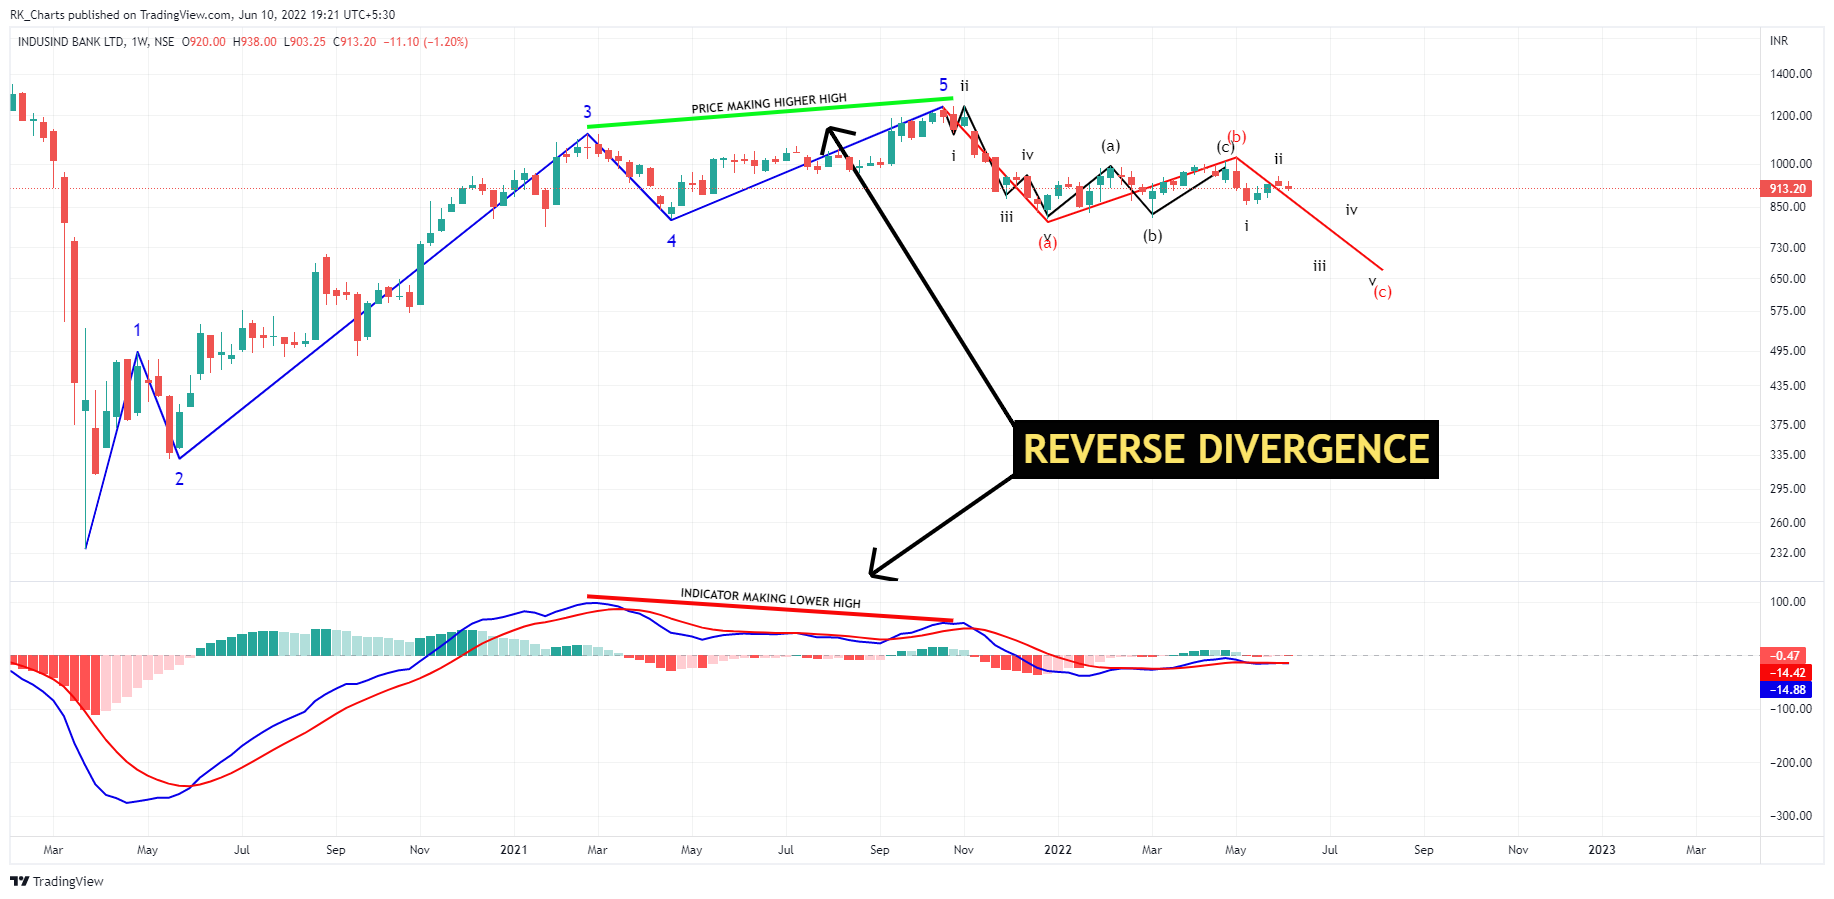Click the close value C913.20 in the legend
The image size is (1834, 899).
354,42
